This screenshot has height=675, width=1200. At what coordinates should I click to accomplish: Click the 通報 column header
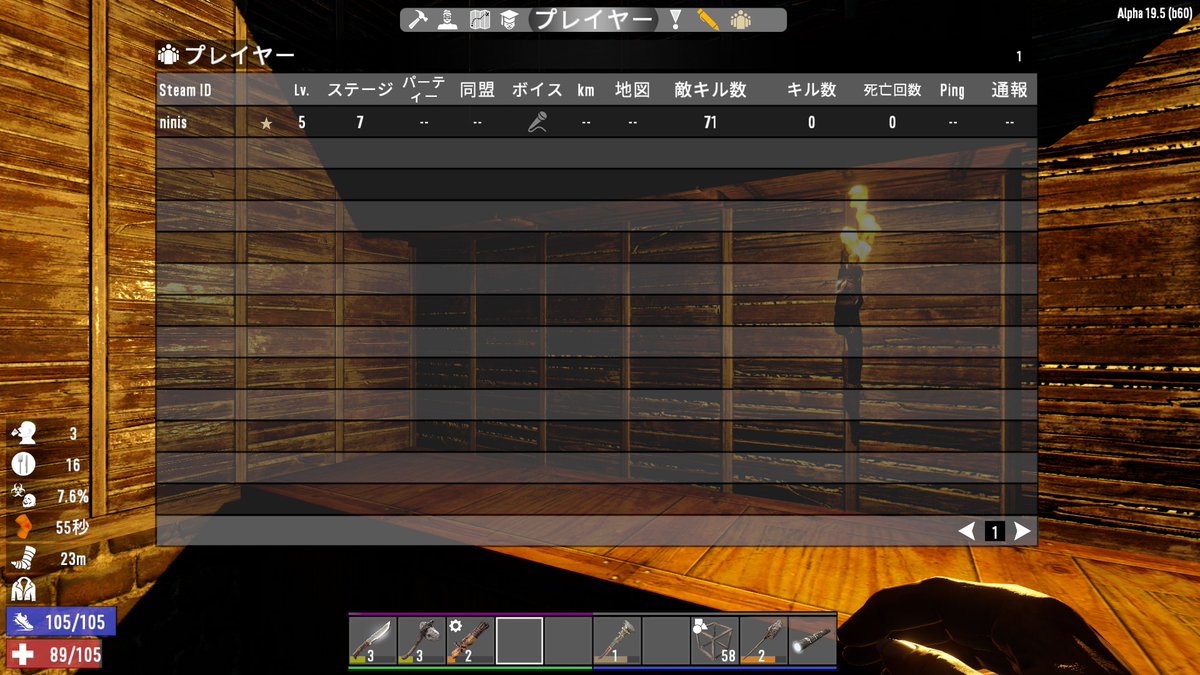pos(1009,90)
